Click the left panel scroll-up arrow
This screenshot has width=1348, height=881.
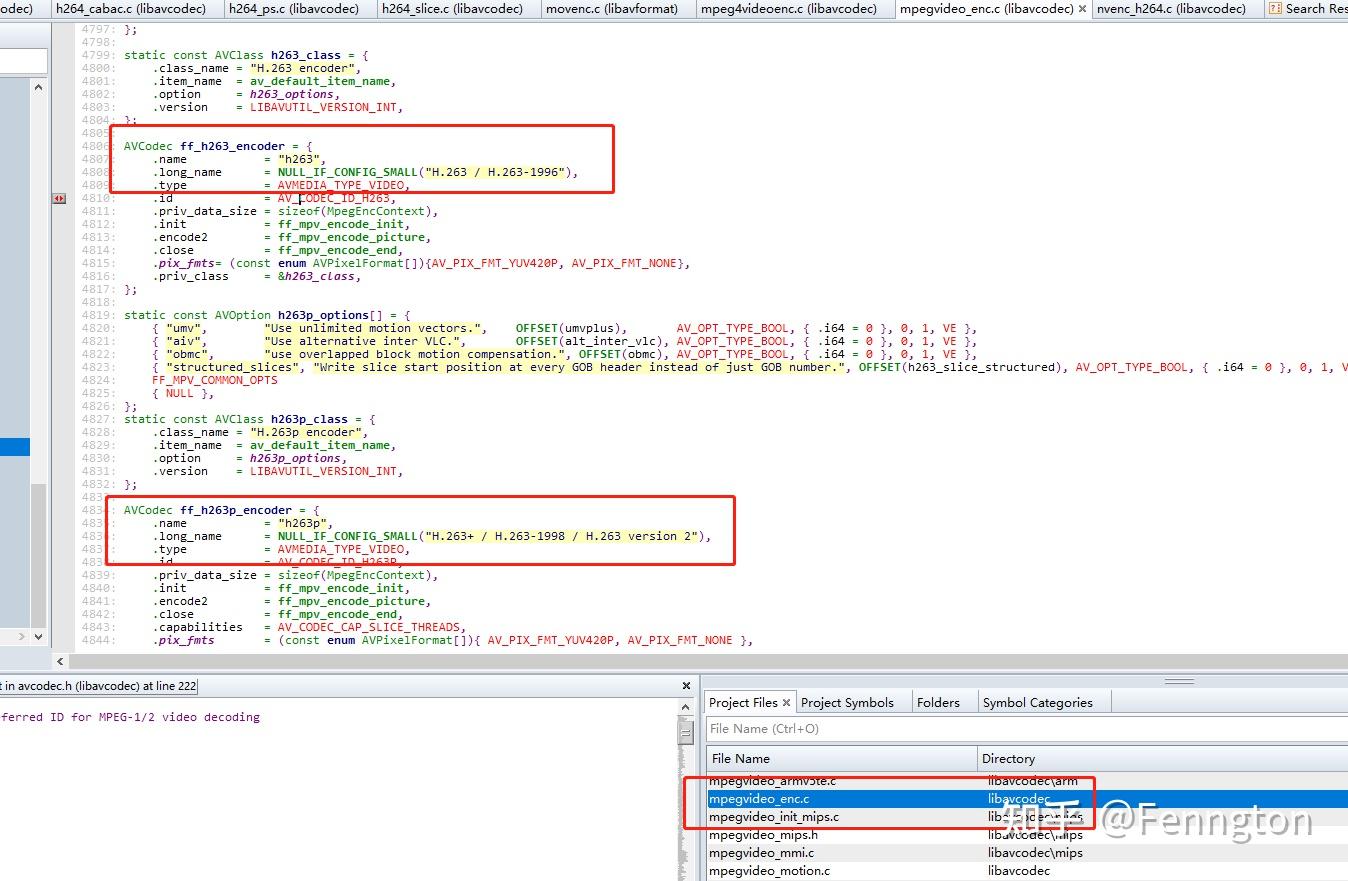39,87
